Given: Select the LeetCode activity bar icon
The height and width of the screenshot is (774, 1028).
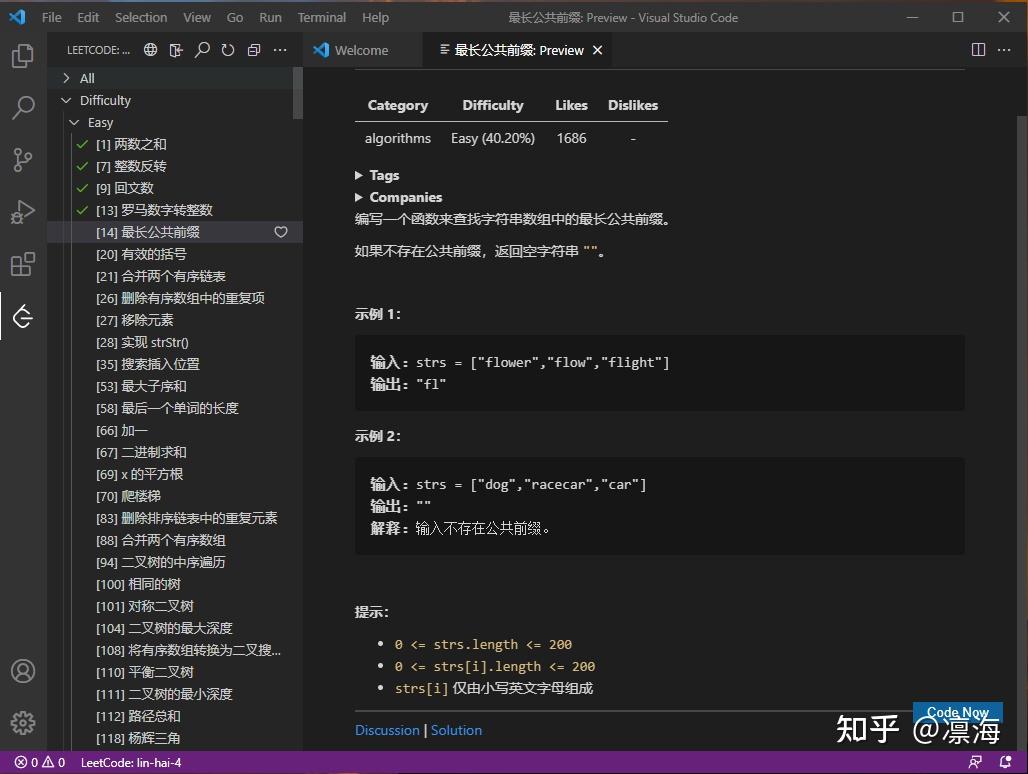Looking at the screenshot, I should (x=23, y=317).
